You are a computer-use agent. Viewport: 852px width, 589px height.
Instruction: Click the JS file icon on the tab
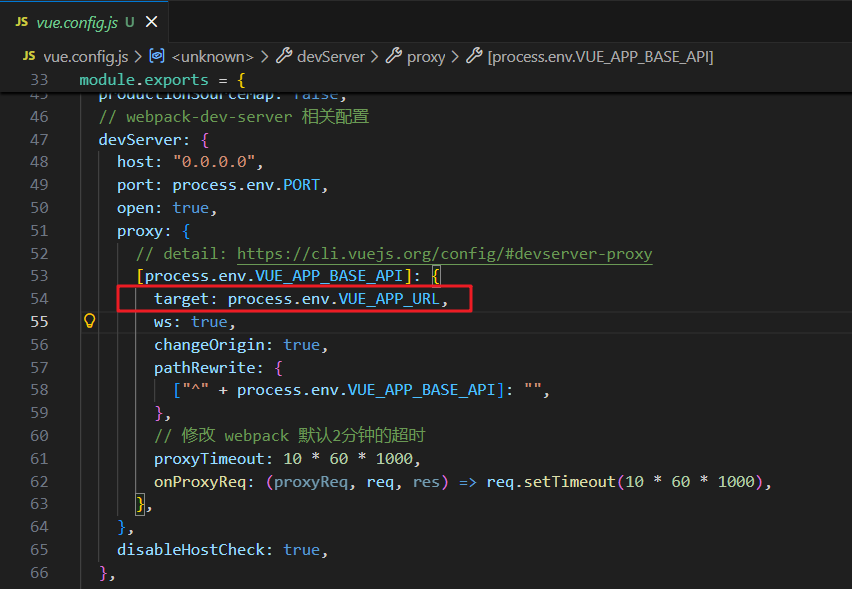pos(22,22)
